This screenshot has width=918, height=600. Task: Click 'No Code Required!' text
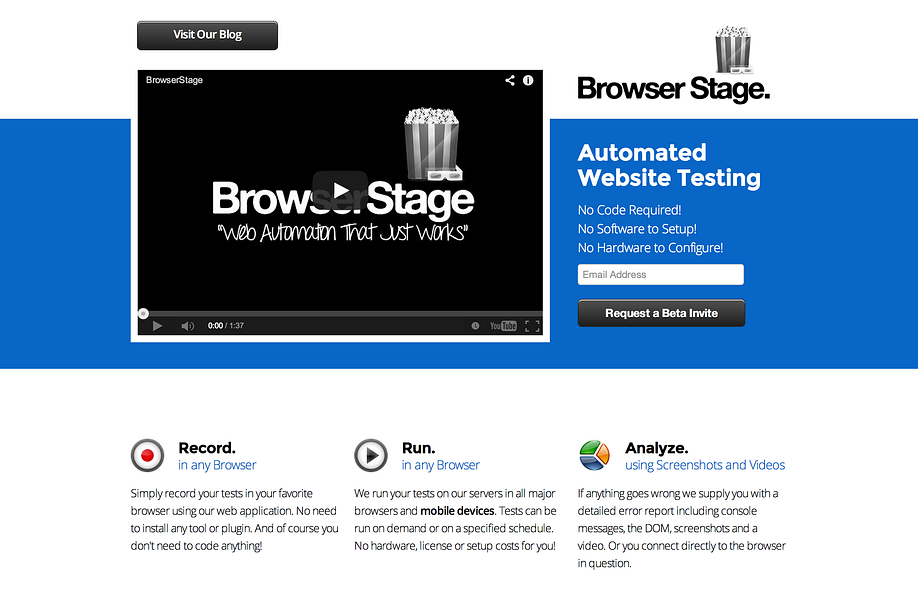pyautogui.click(x=629, y=210)
